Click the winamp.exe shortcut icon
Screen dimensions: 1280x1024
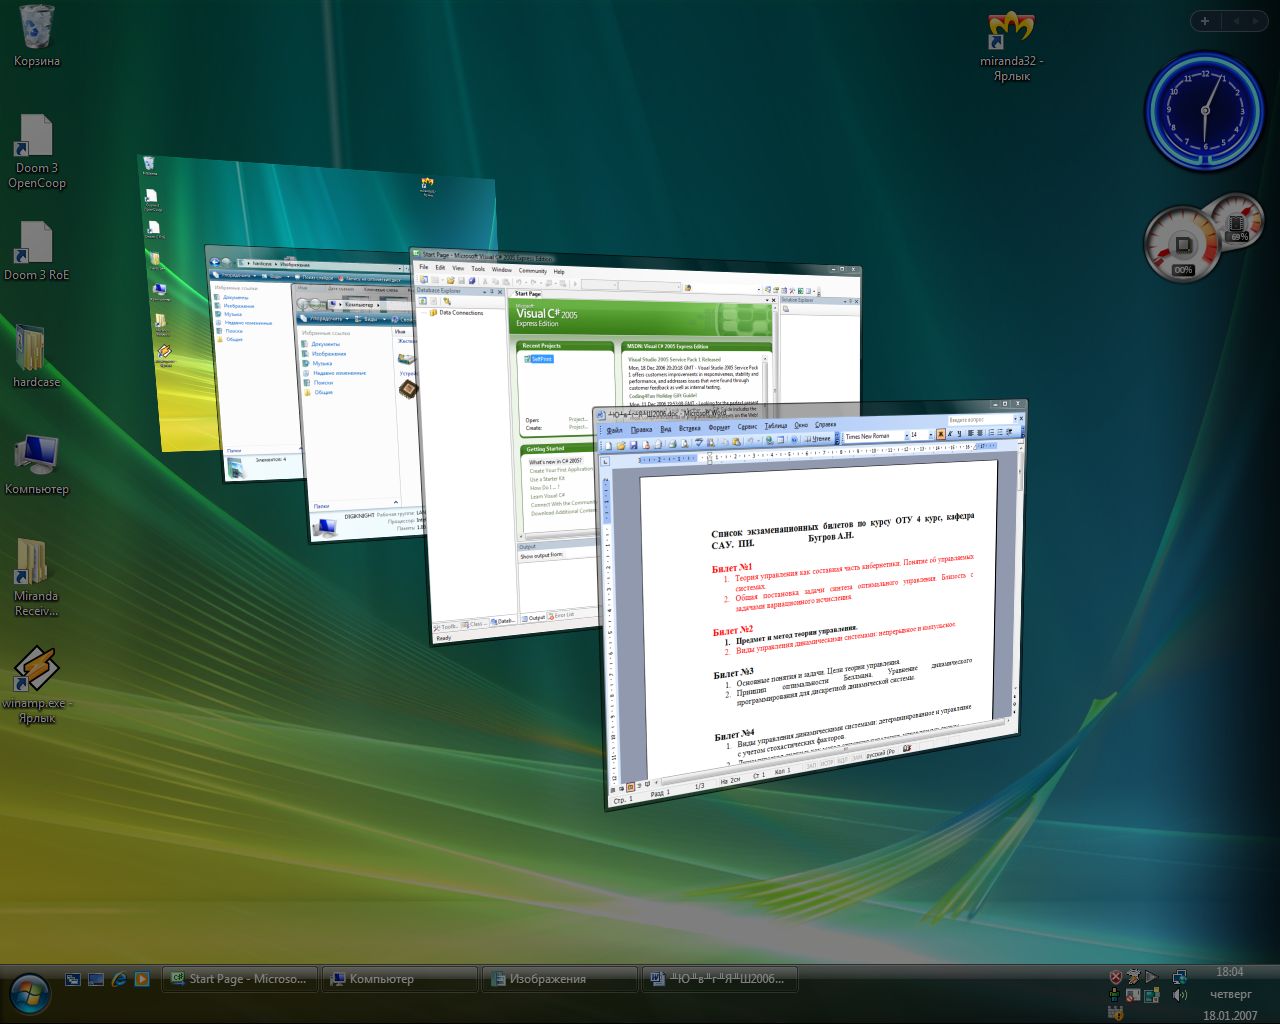coord(37,670)
